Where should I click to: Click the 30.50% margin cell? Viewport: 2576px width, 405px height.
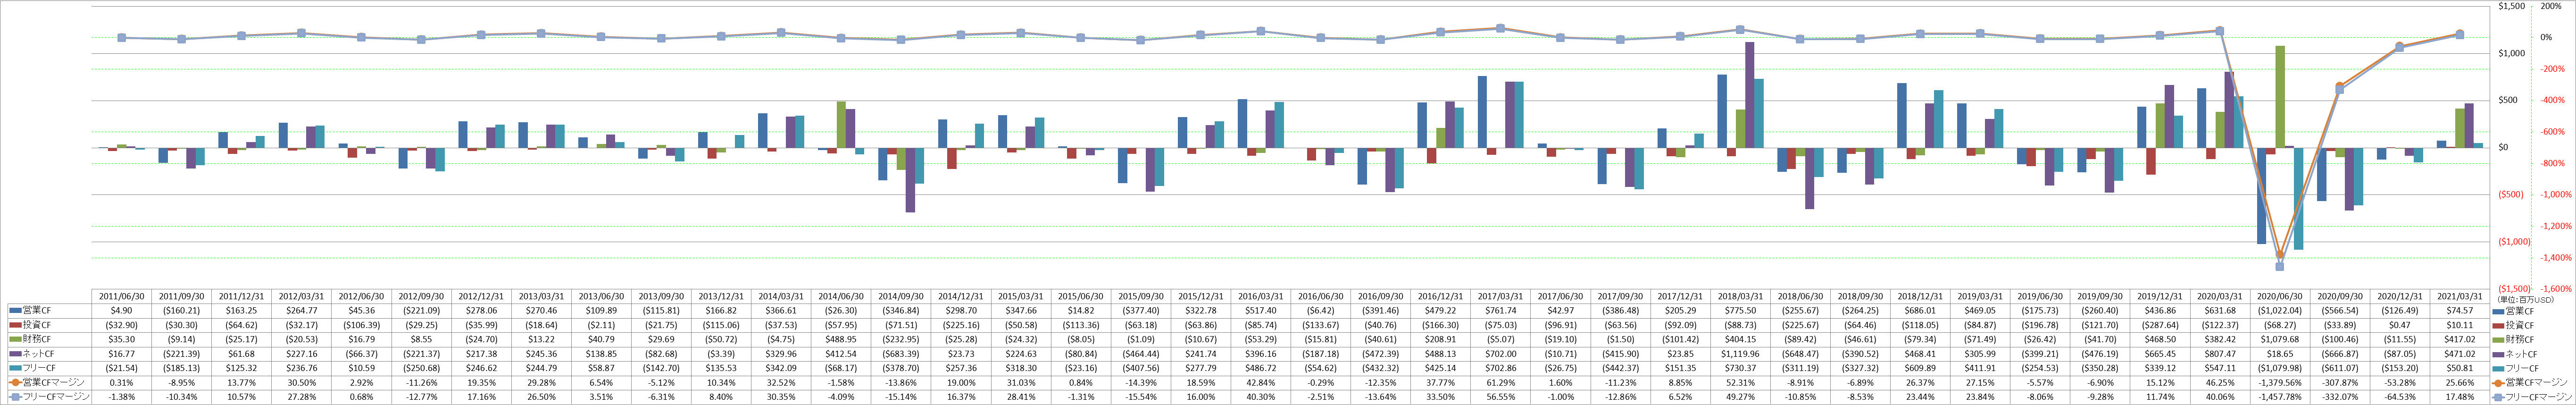(301, 382)
